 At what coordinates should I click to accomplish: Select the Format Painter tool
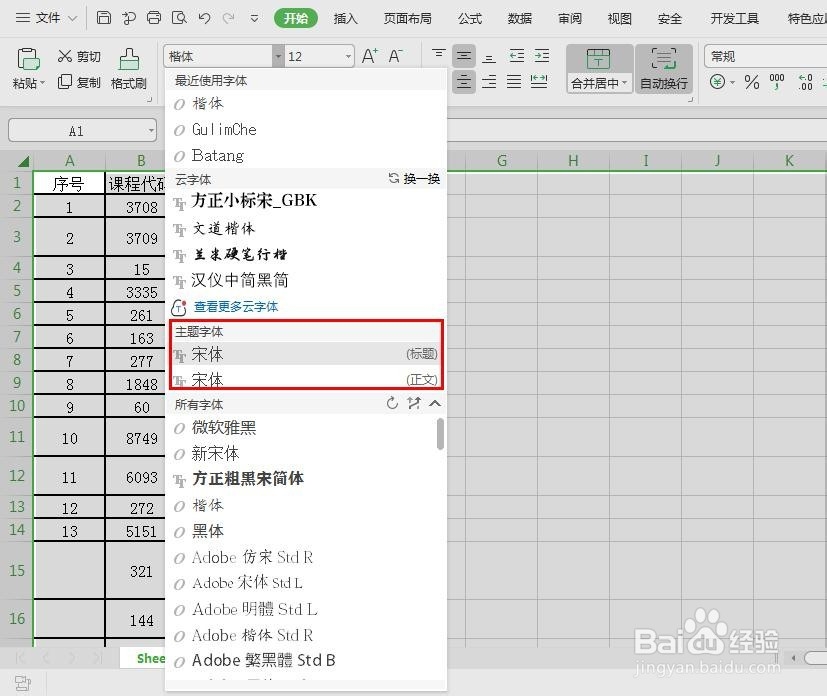pos(129,69)
